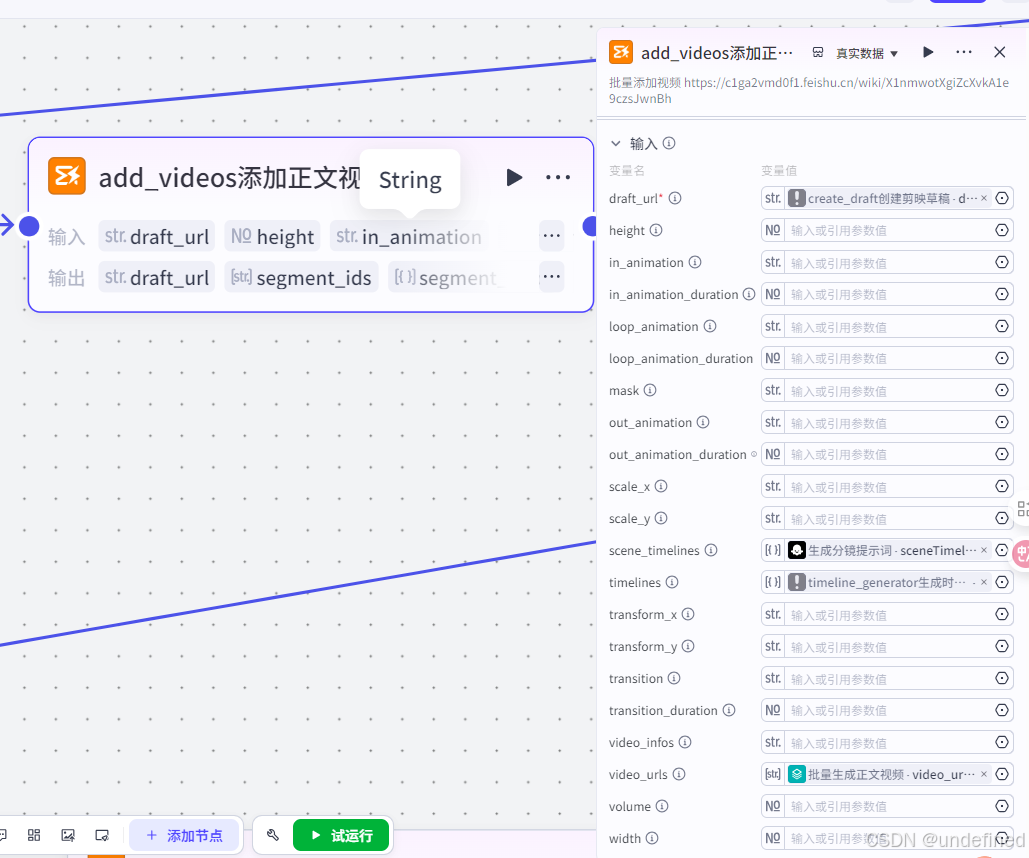This screenshot has height=858, width=1029.
Task: Open the 真实数据 dropdown
Action: point(866,53)
